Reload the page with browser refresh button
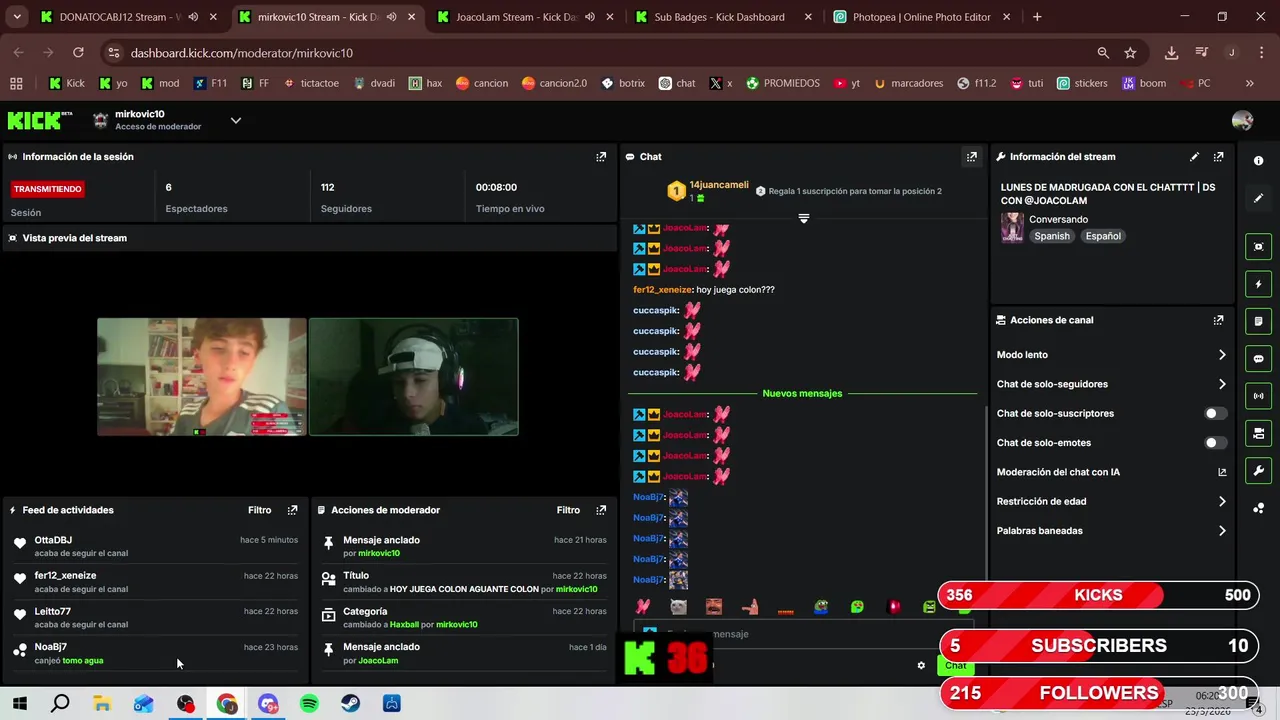Image resolution: width=1280 pixels, height=720 pixels. tap(78, 53)
